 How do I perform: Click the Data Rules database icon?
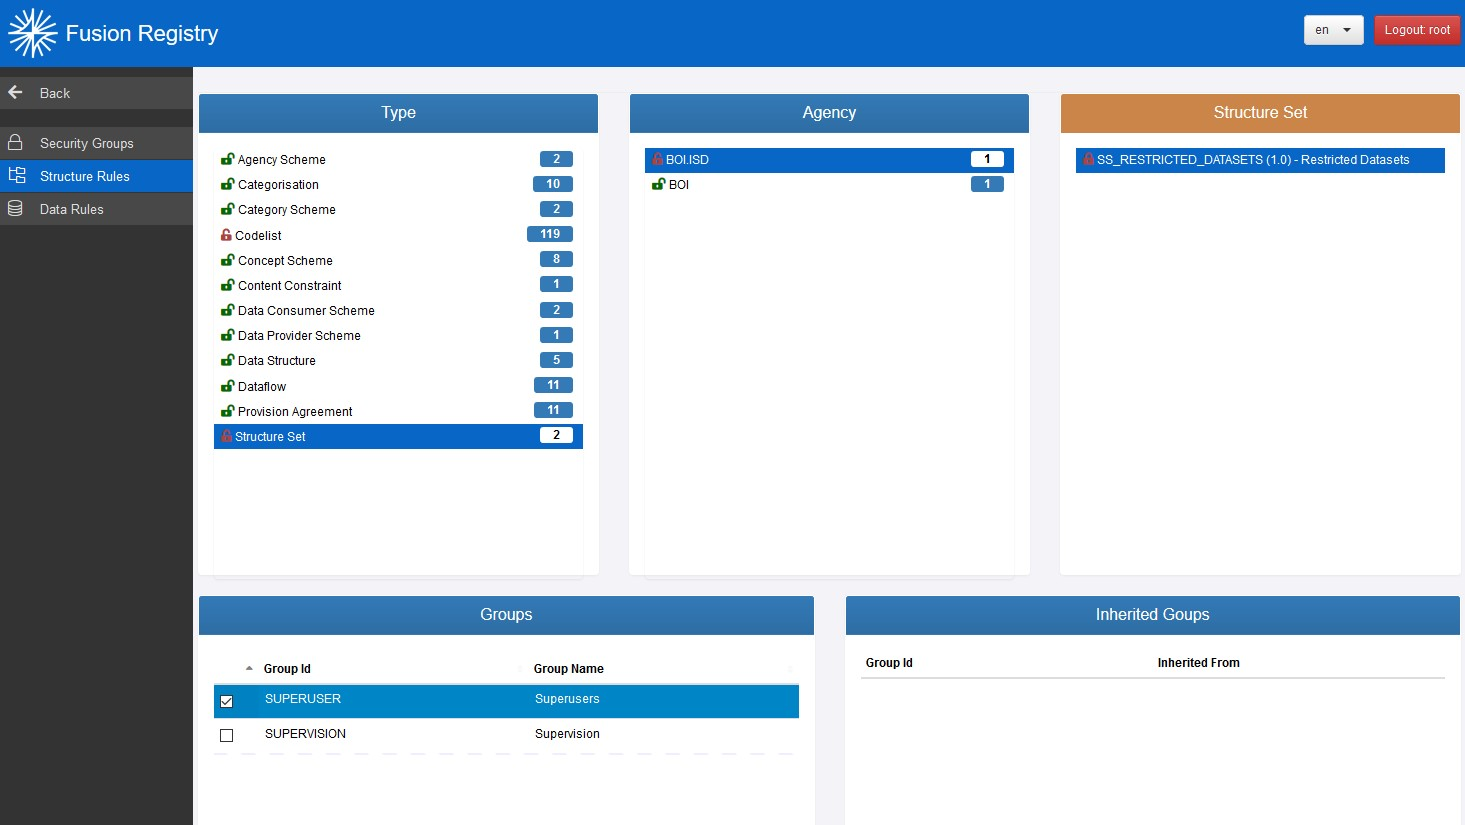click(16, 208)
